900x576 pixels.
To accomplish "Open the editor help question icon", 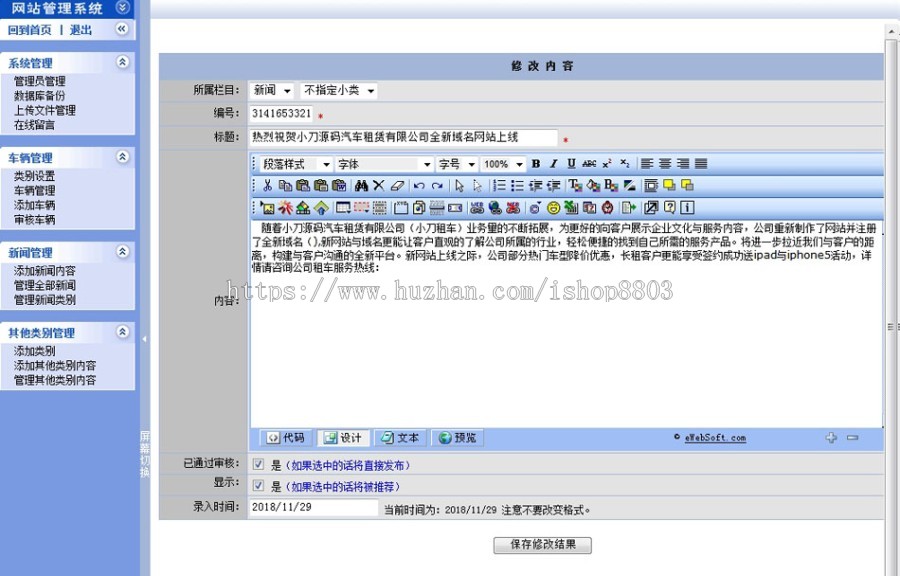I will (x=670, y=207).
